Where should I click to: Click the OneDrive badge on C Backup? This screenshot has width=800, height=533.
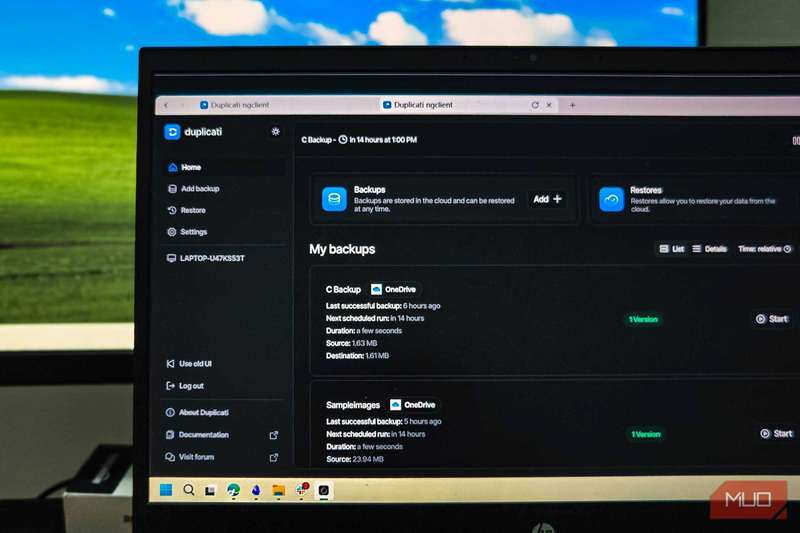(393, 289)
